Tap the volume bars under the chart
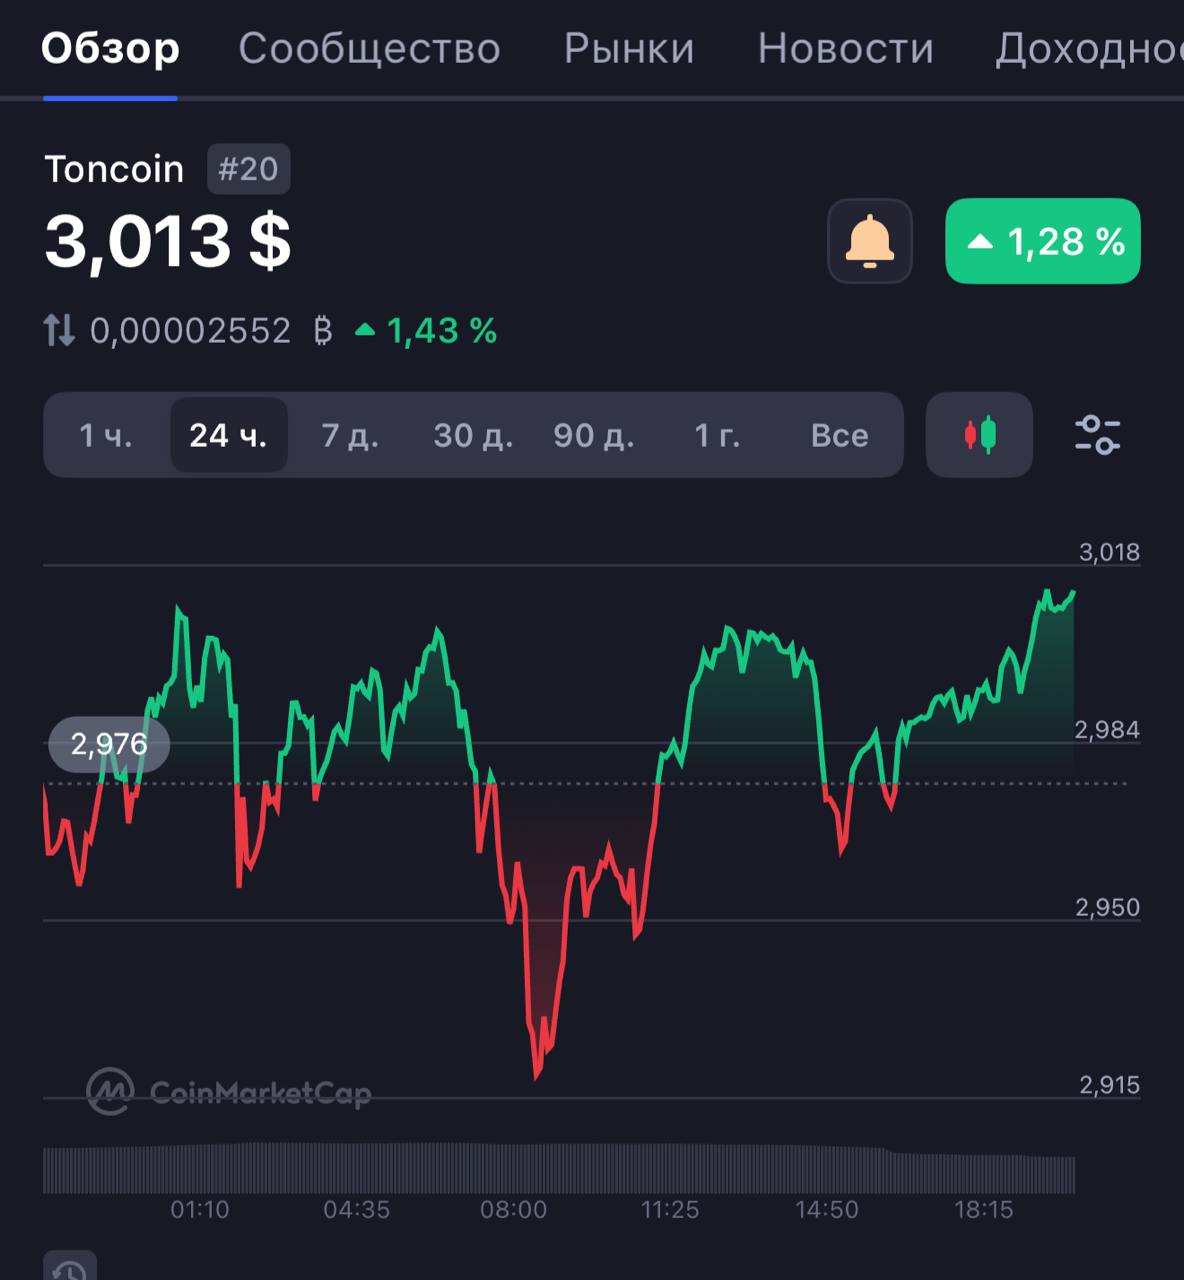This screenshot has width=1184, height=1280. tap(559, 1168)
